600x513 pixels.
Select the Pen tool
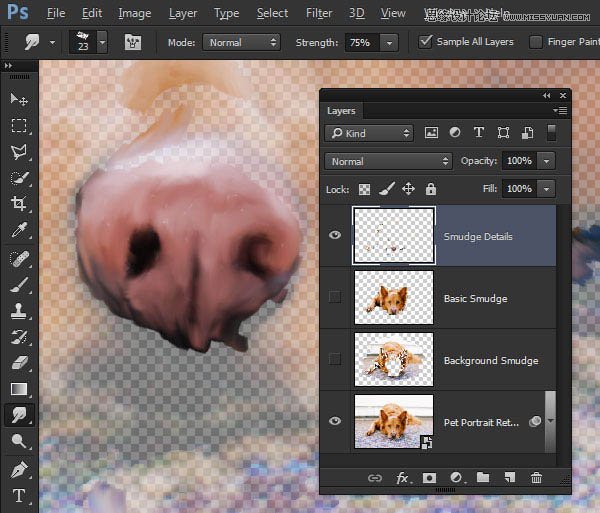19,470
